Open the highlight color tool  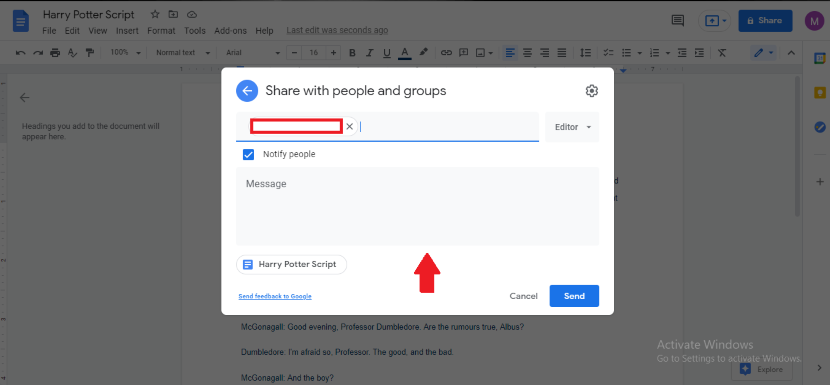coord(423,52)
